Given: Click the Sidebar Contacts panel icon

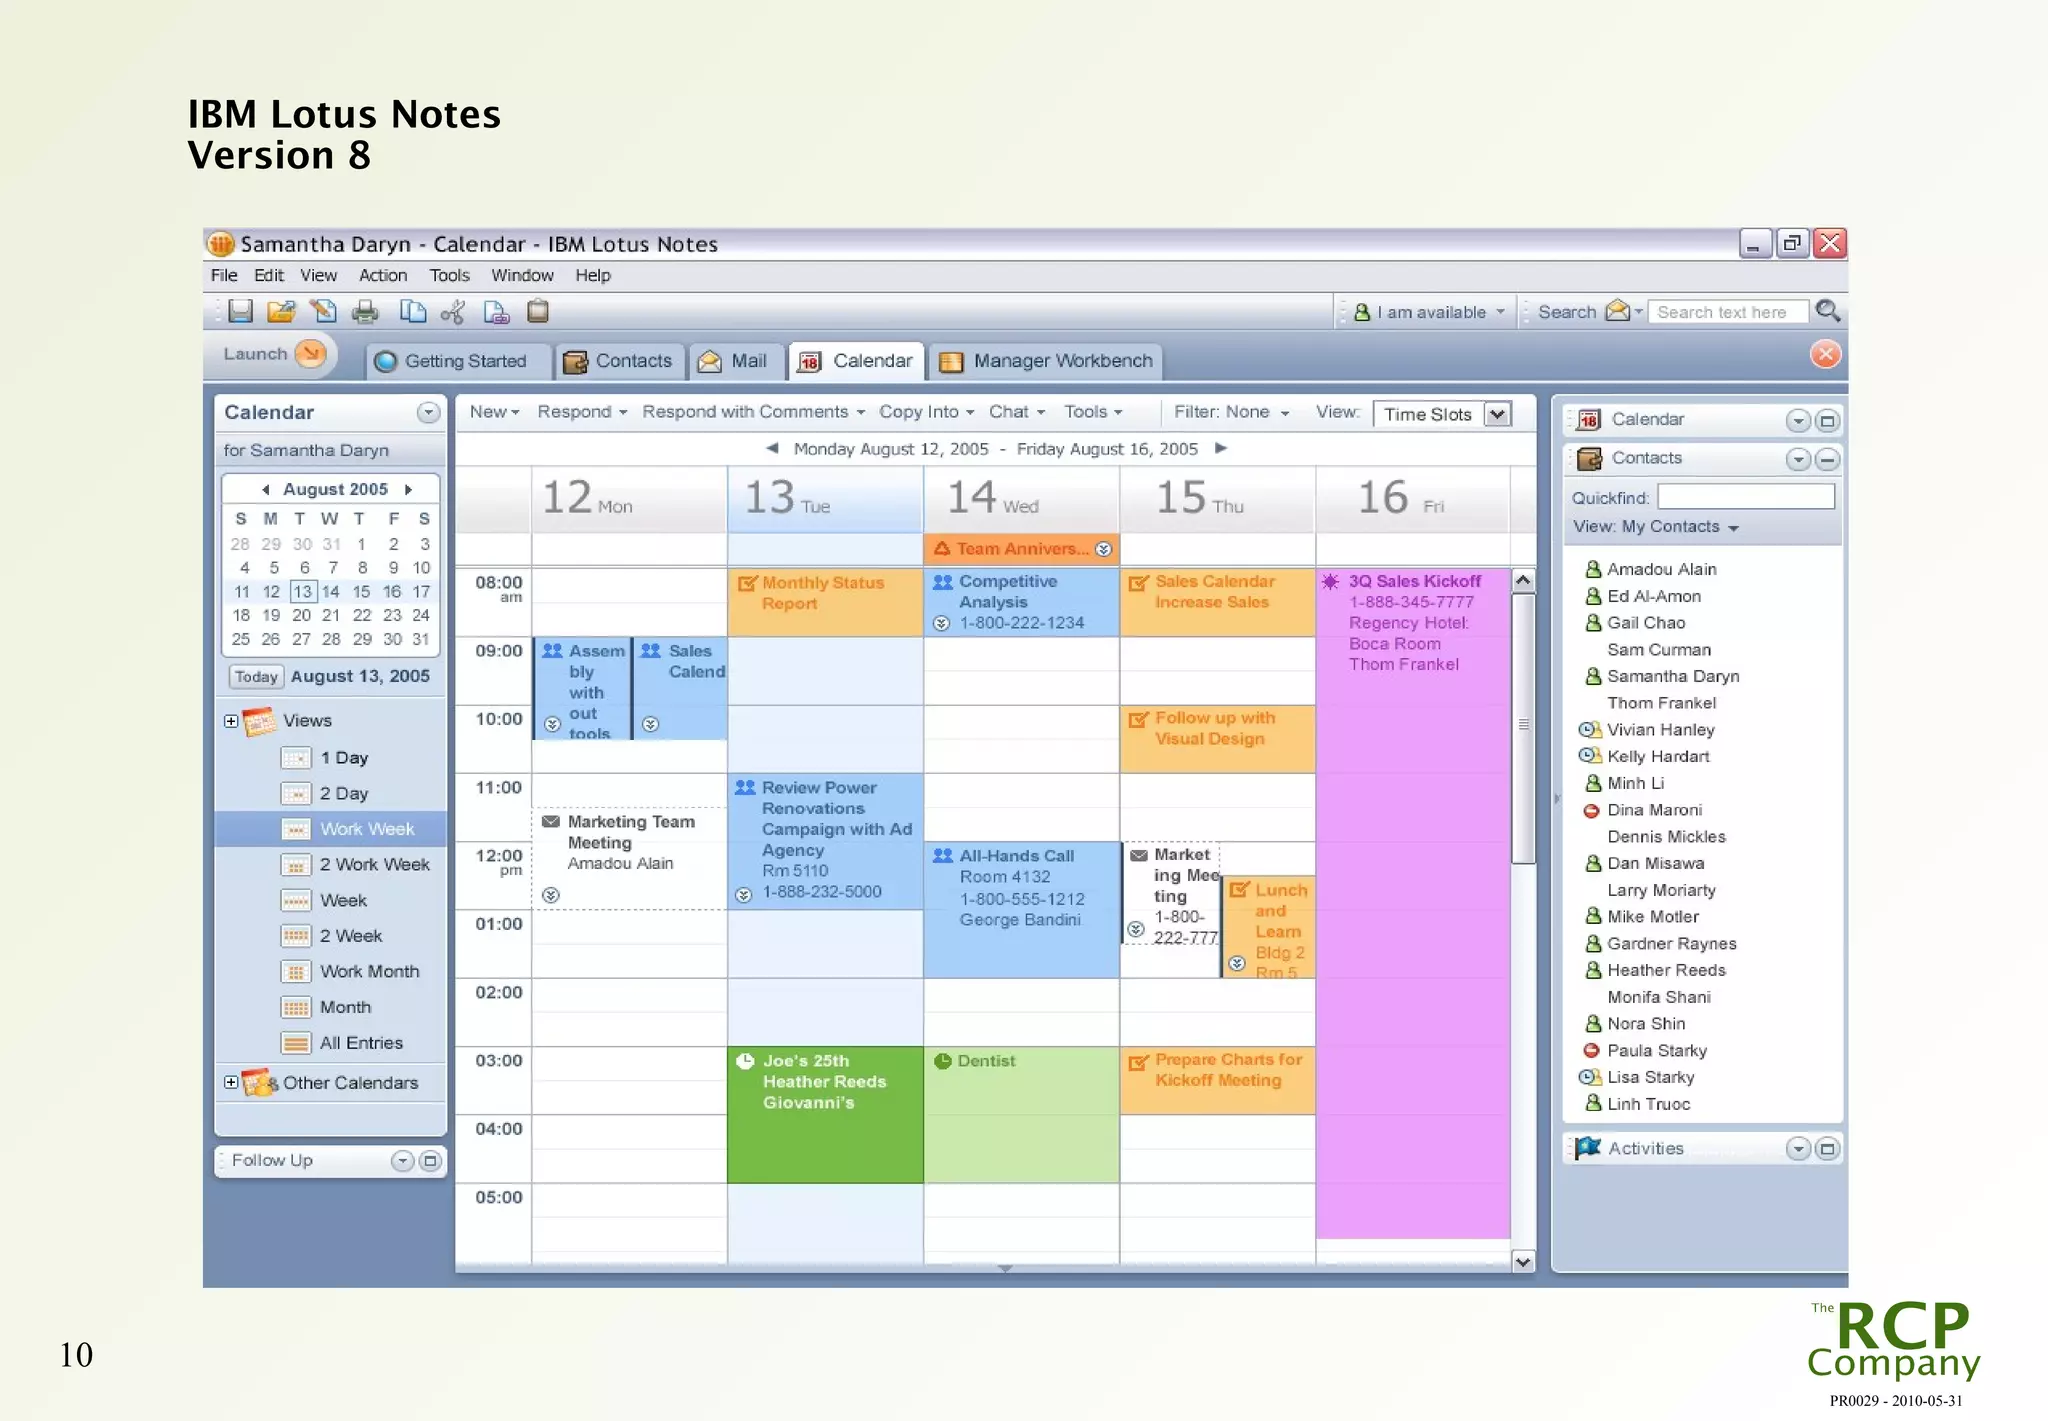Looking at the screenshot, I should (1589, 459).
